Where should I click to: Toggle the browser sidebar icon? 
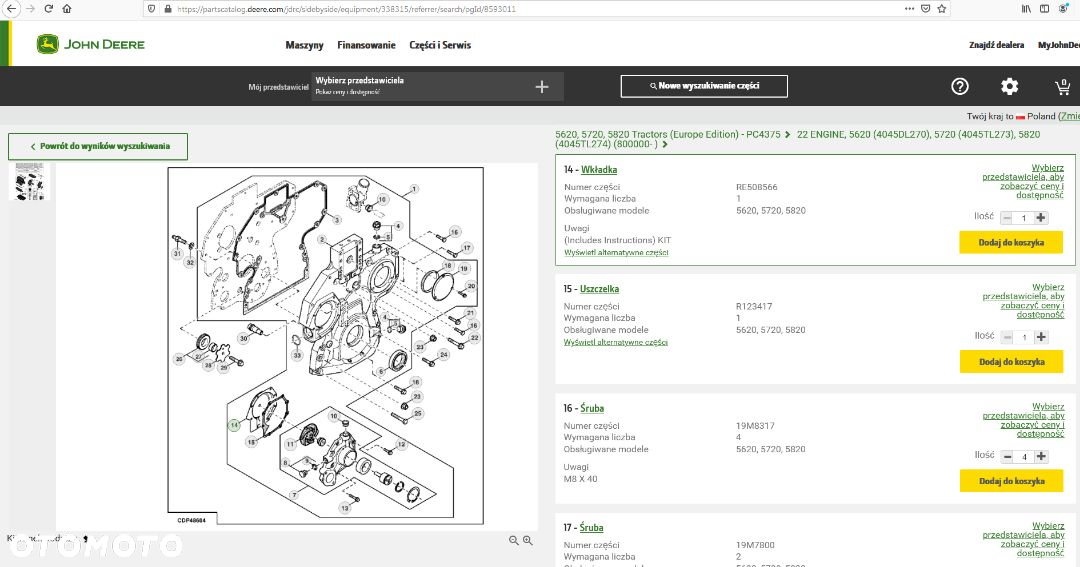click(1044, 8)
